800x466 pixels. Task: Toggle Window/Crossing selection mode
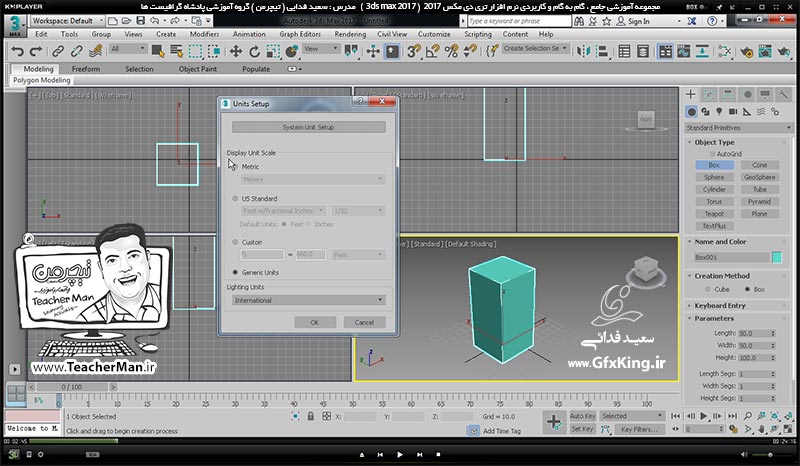(x=214, y=51)
